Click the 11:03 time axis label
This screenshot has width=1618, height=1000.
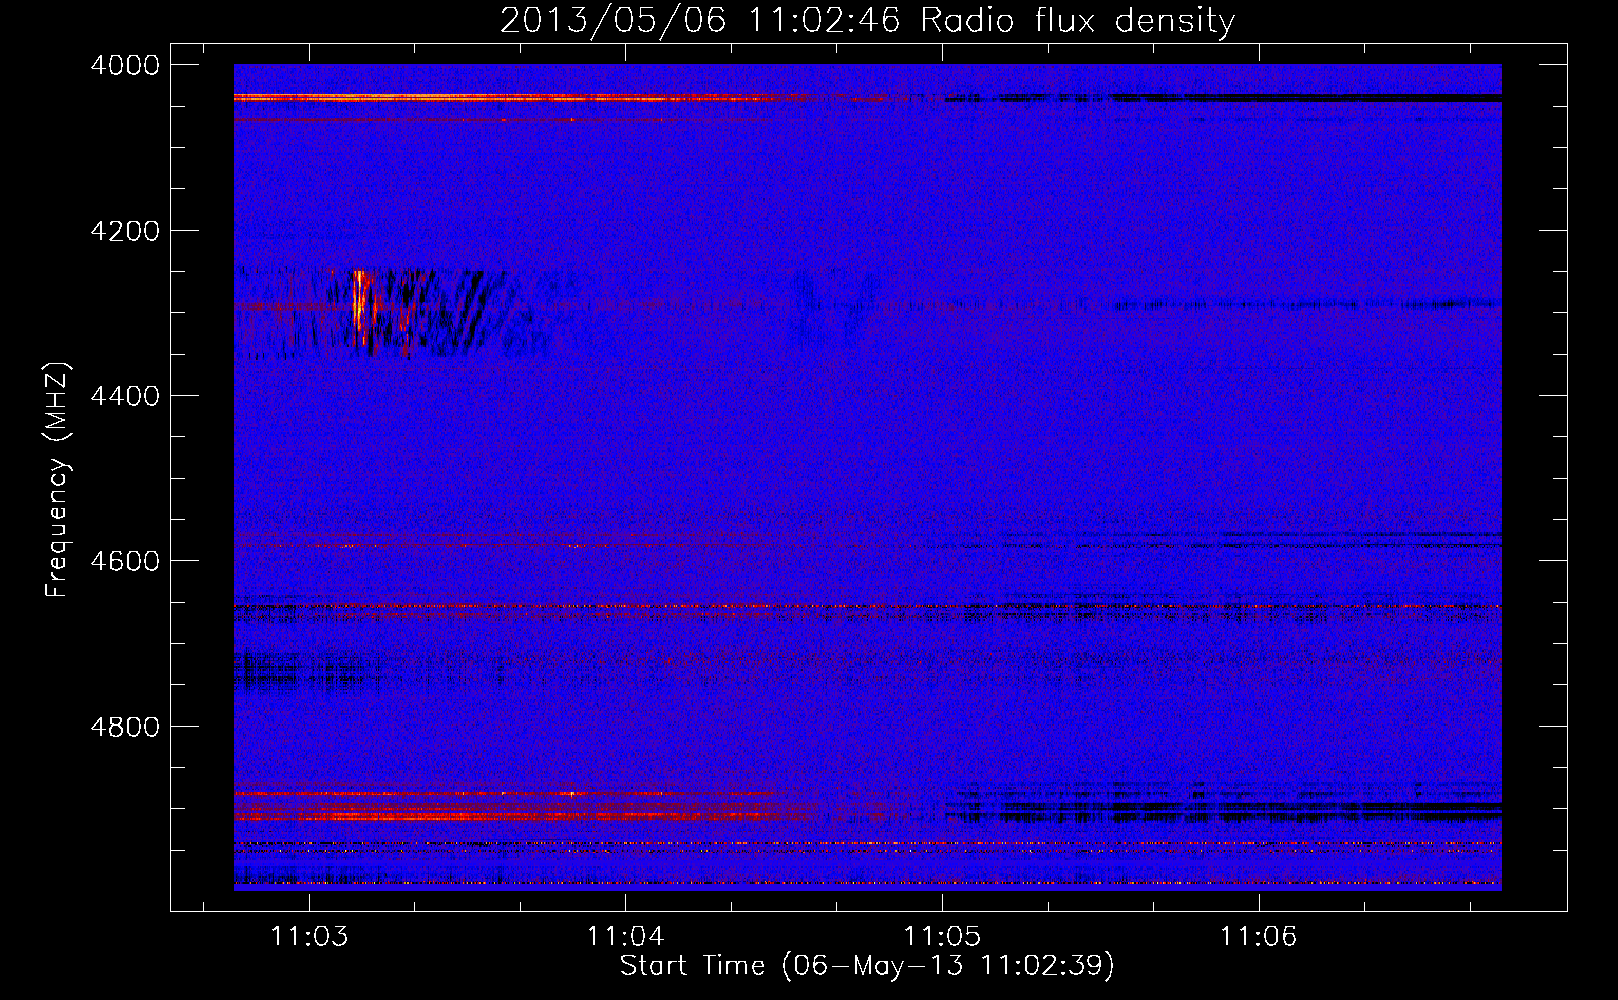pos(309,936)
